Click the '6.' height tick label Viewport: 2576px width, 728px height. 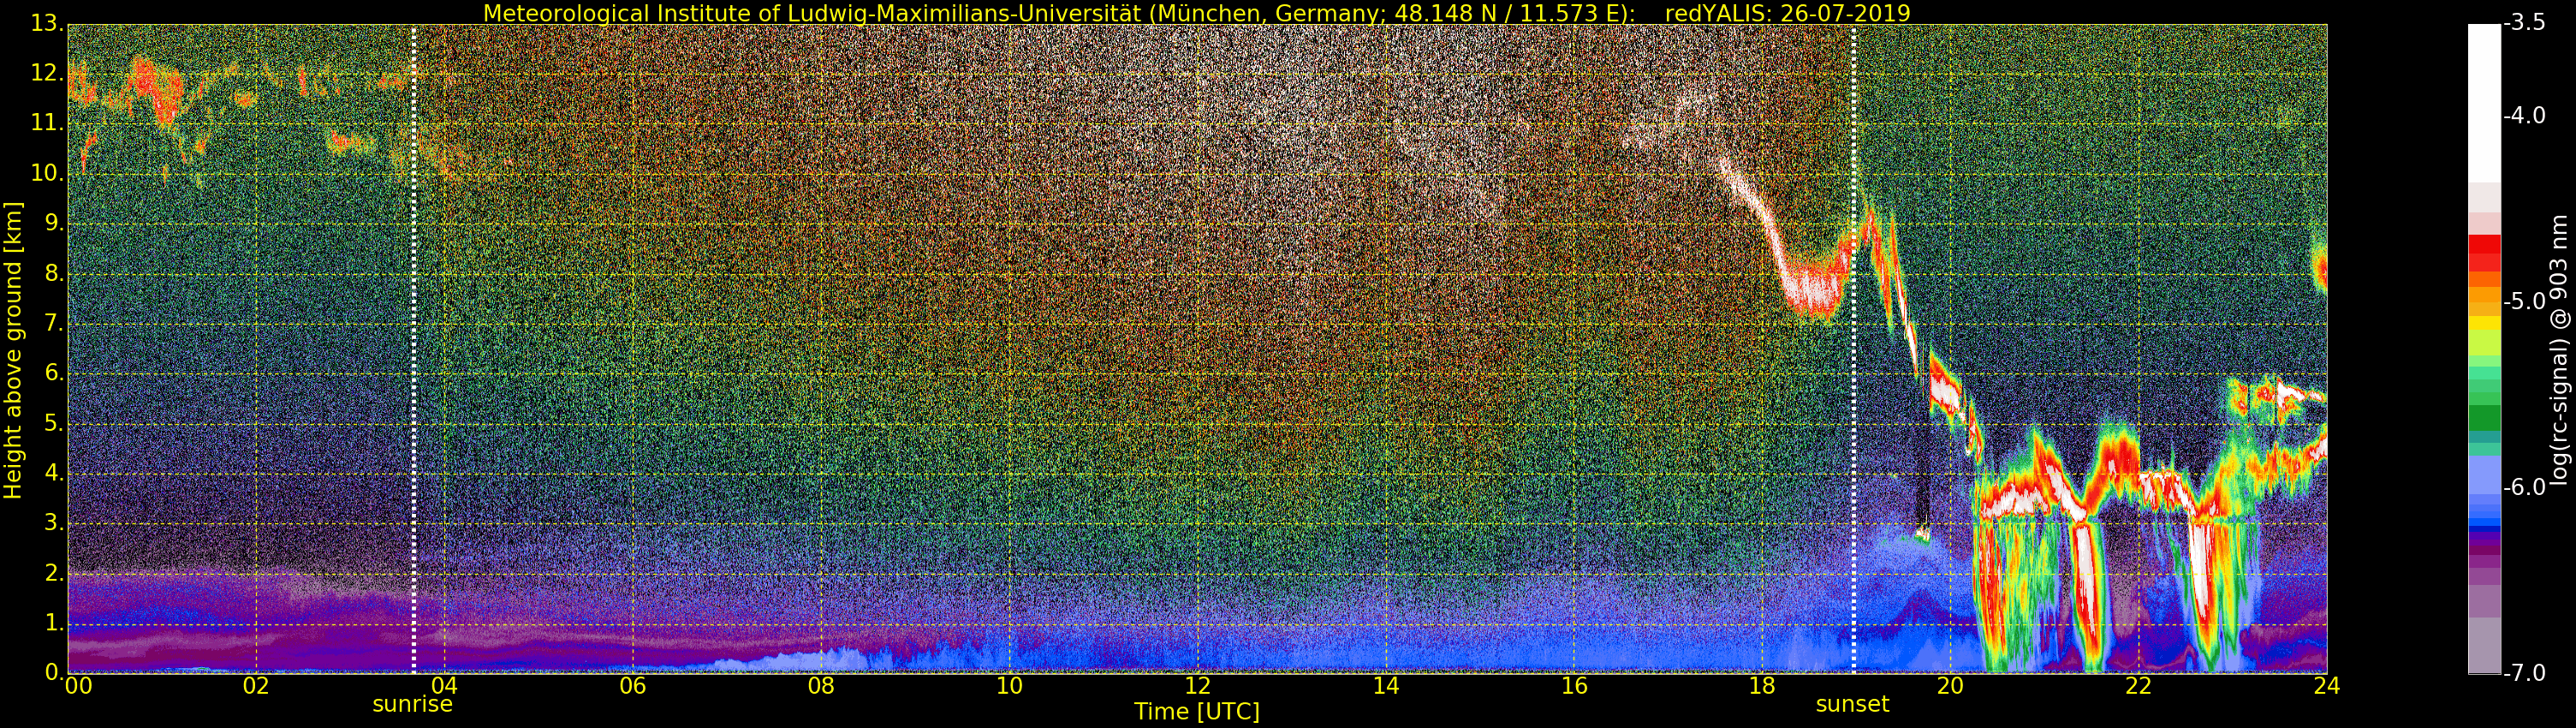54,373
